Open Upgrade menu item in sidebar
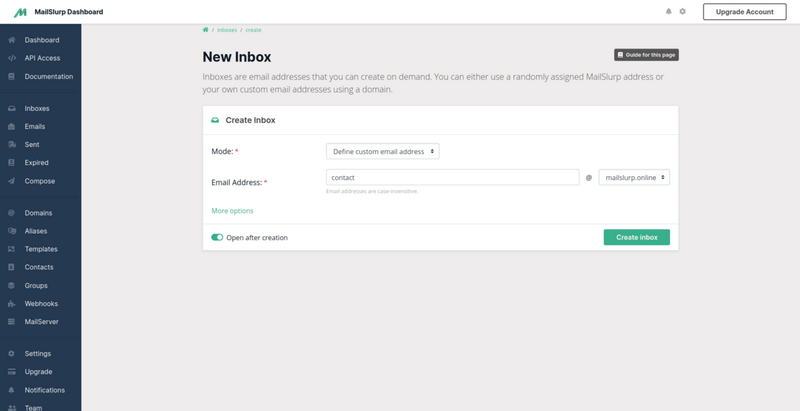The width and height of the screenshot is (800, 411). point(38,372)
